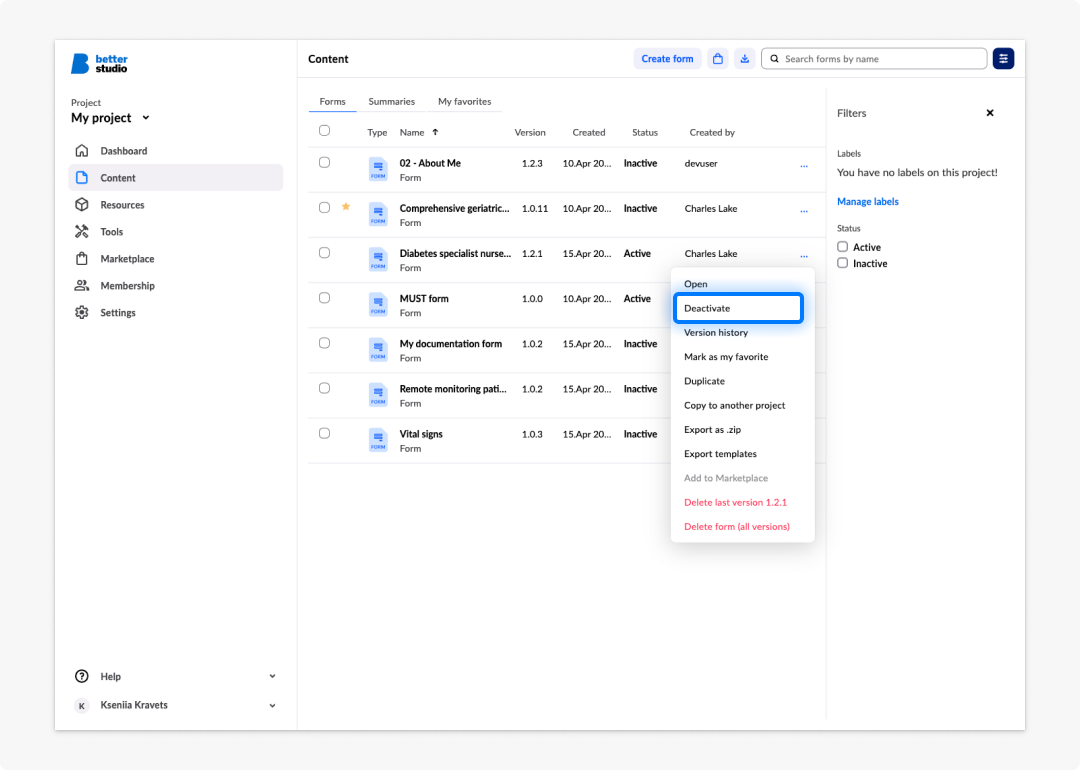Open Marketplace sidebar bag icon
Image resolution: width=1080 pixels, height=770 pixels.
[82, 258]
